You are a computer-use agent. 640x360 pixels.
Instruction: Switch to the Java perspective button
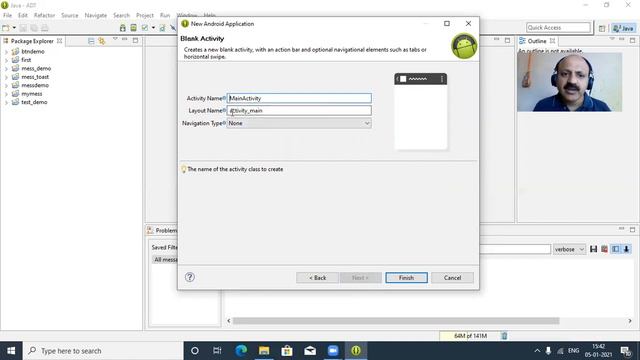click(x=623, y=28)
